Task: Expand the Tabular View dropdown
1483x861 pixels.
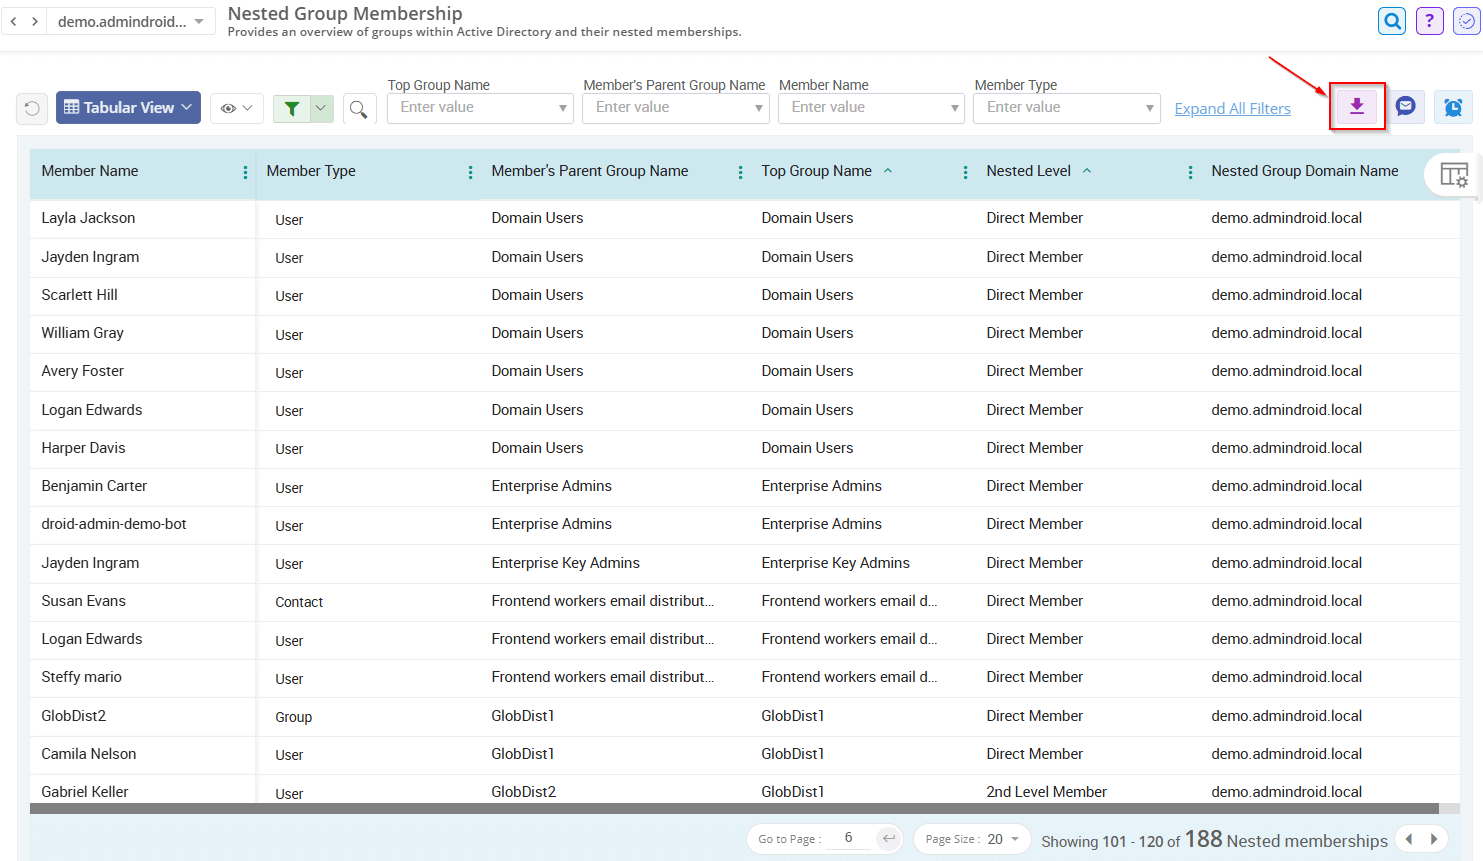Action: [128, 107]
